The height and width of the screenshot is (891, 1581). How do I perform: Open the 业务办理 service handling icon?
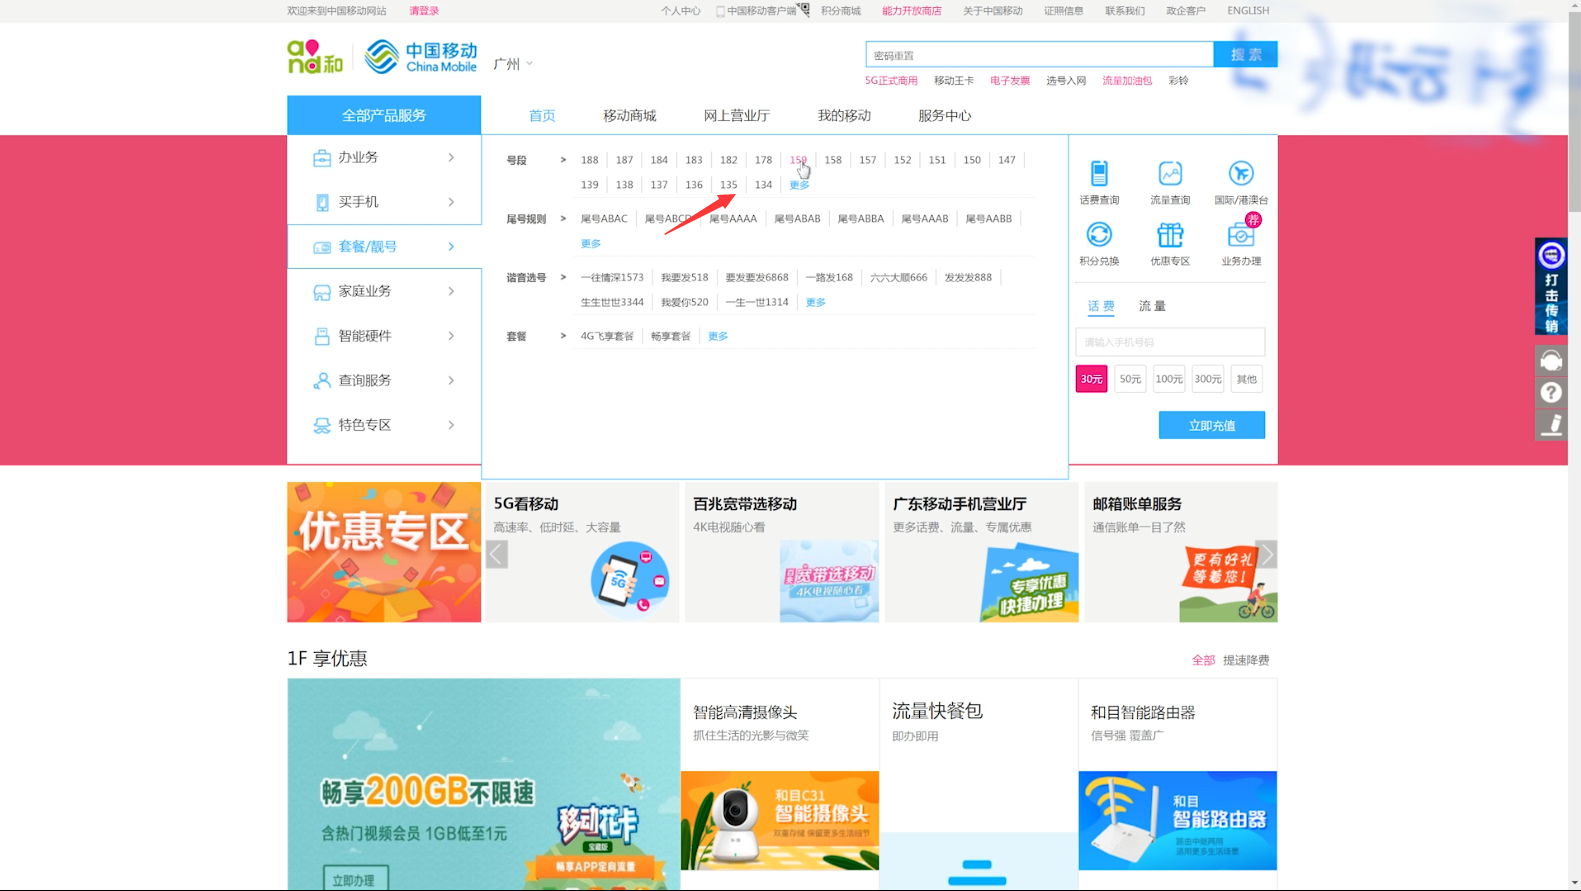coord(1241,234)
